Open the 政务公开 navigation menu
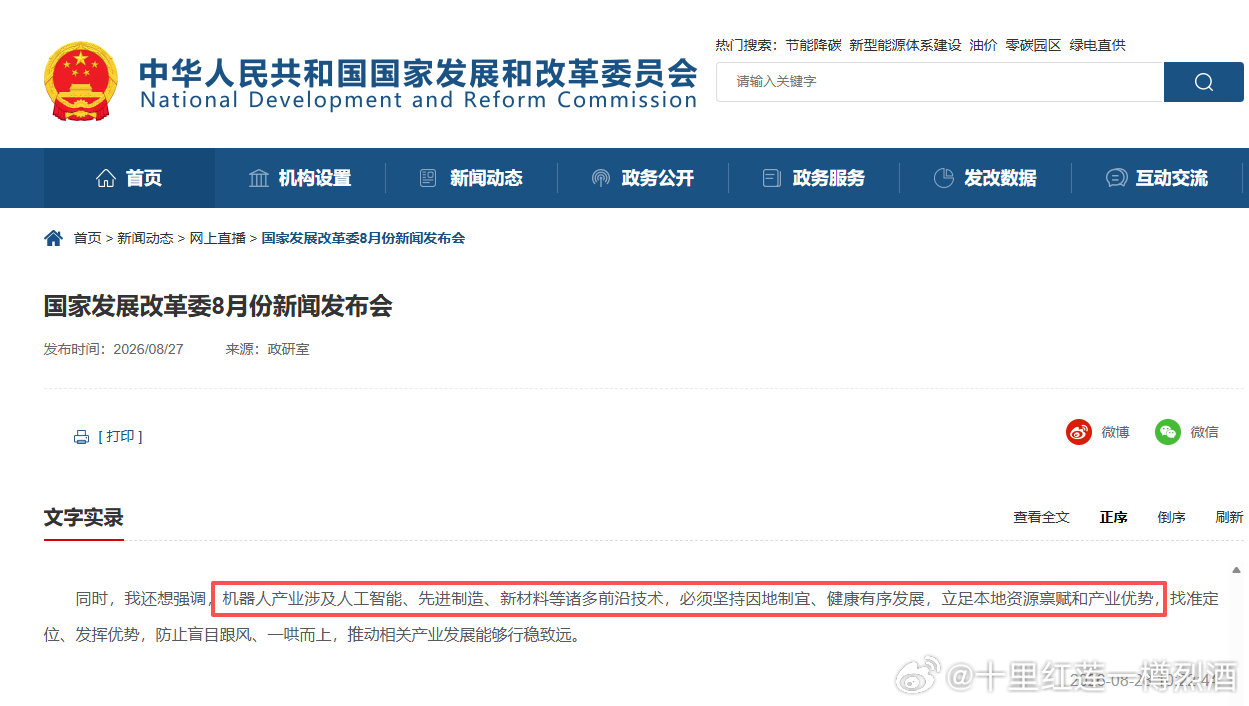 tap(643, 178)
